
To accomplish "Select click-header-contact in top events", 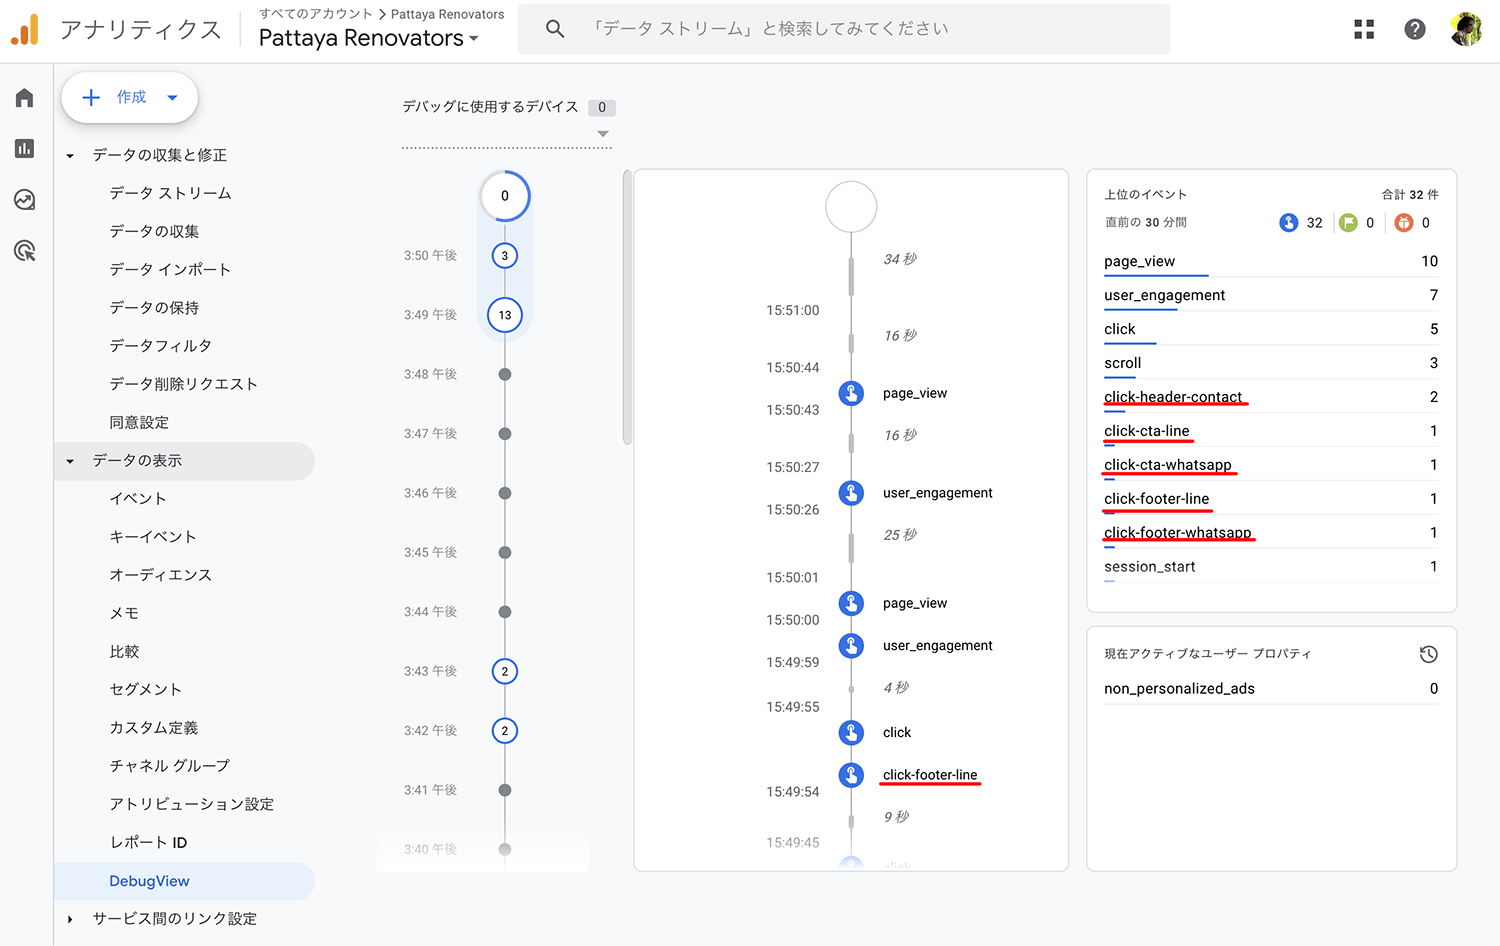I will (x=1172, y=397).
